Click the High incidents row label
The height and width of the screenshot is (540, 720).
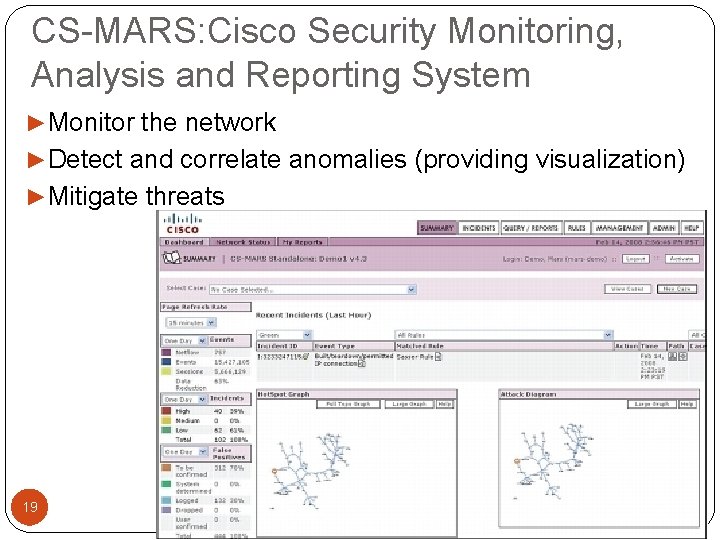point(182,411)
